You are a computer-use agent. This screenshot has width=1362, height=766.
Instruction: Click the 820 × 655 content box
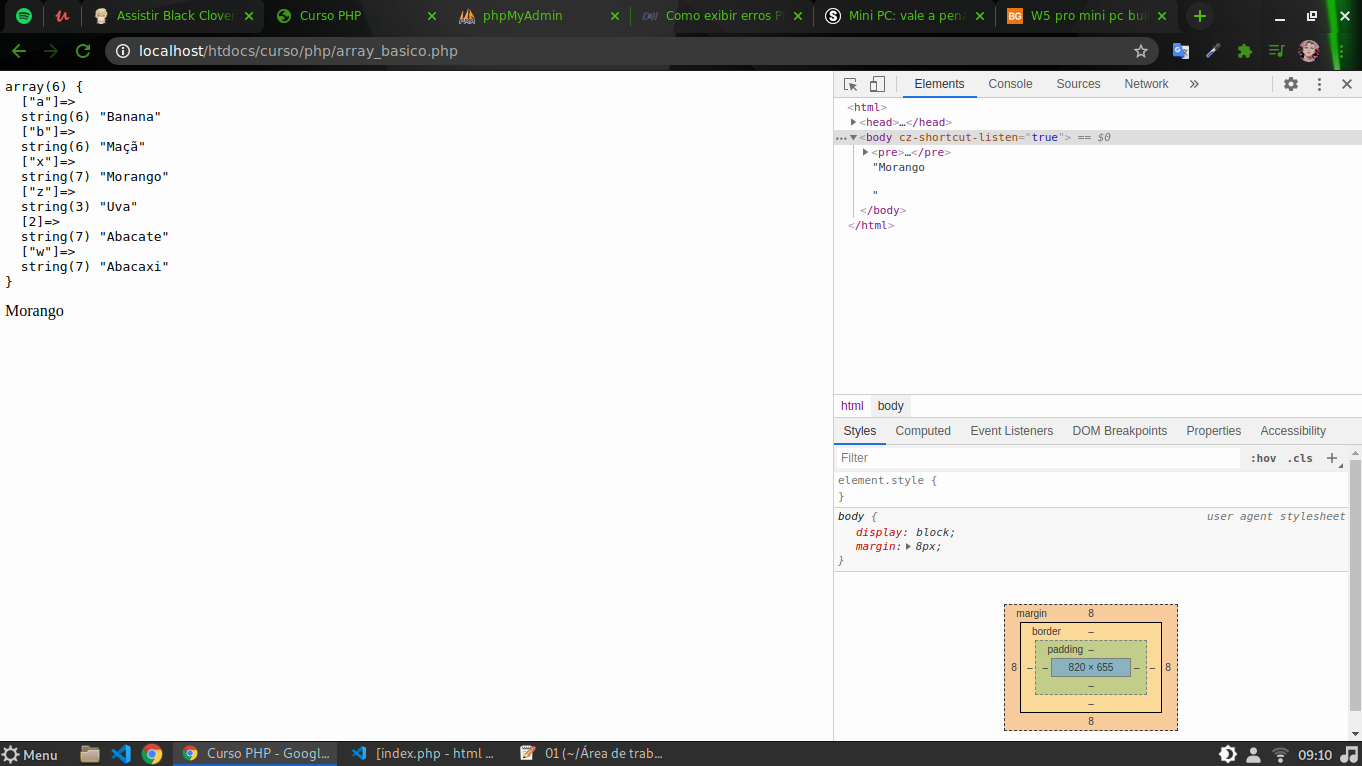point(1090,667)
